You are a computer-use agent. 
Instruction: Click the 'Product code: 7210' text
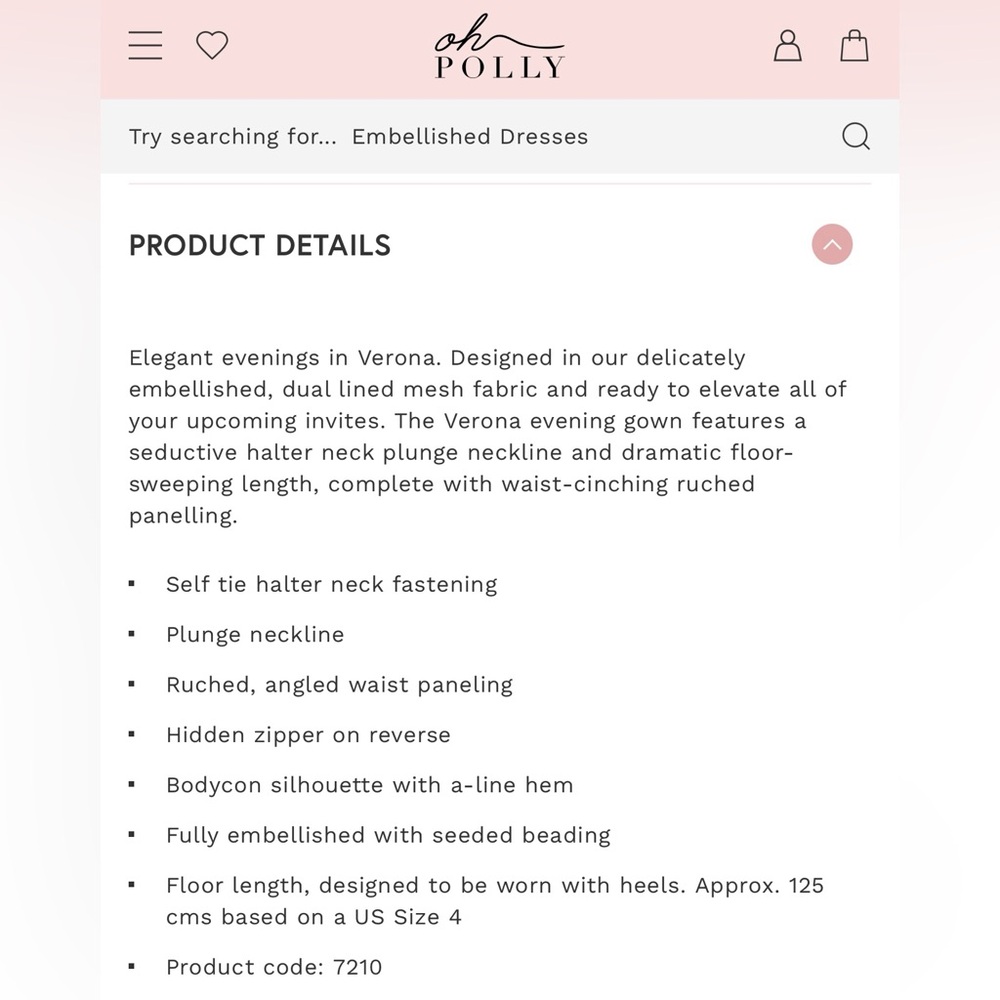(x=274, y=967)
